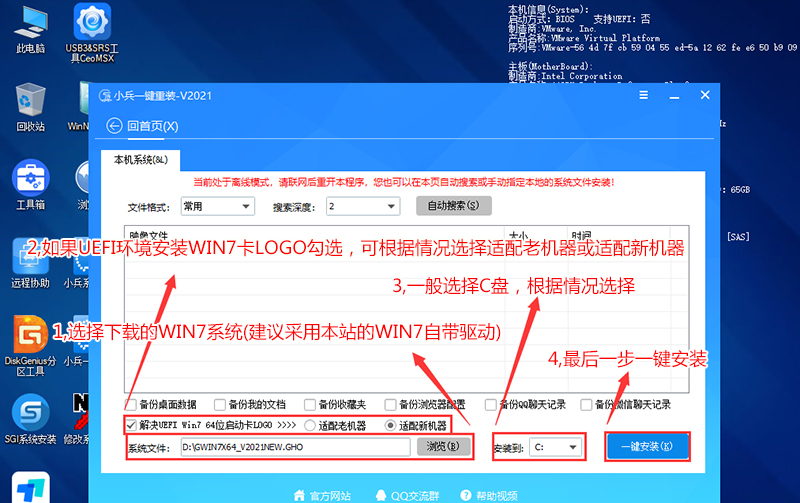Viewport: 800px width, 503px height.
Task: Launch DiskGenius分区工具 desktop icon
Action: pyautogui.click(x=31, y=346)
